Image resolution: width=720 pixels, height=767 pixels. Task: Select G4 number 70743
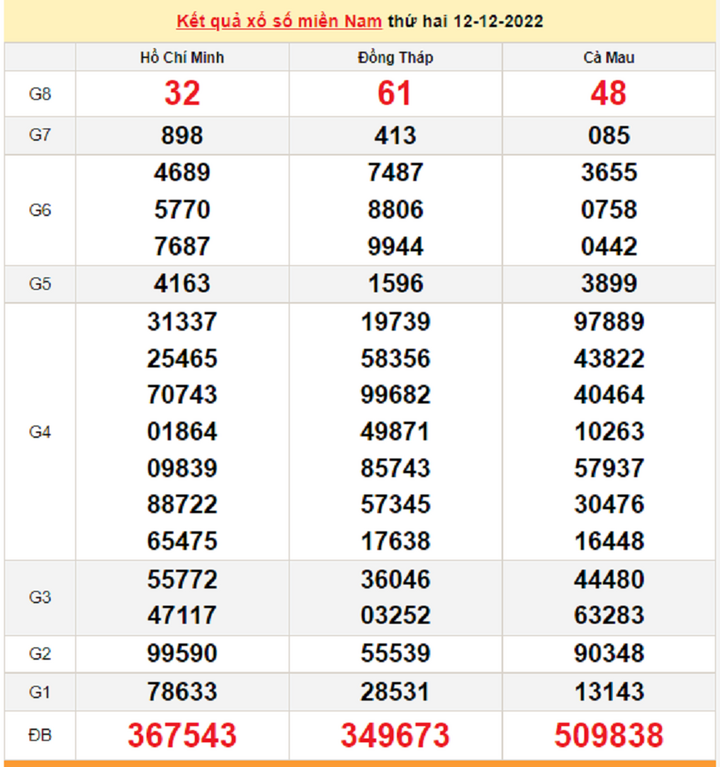182,395
